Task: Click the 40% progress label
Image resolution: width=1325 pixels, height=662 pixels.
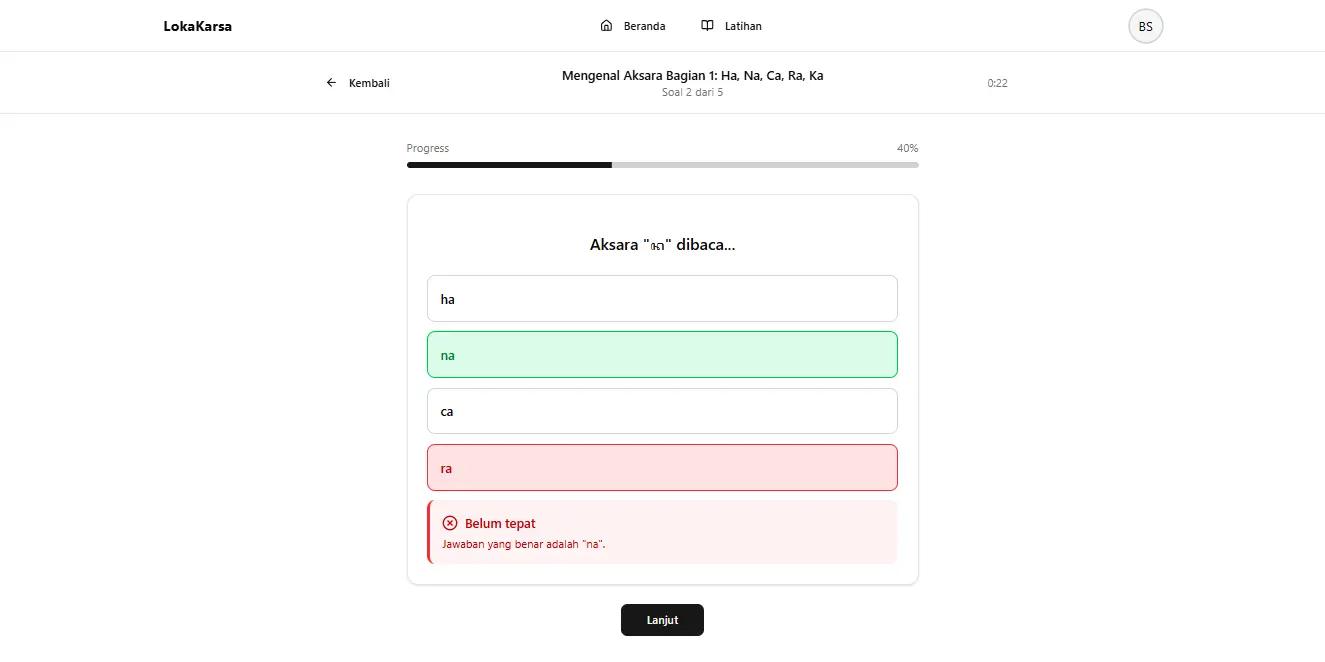Action: (x=907, y=148)
